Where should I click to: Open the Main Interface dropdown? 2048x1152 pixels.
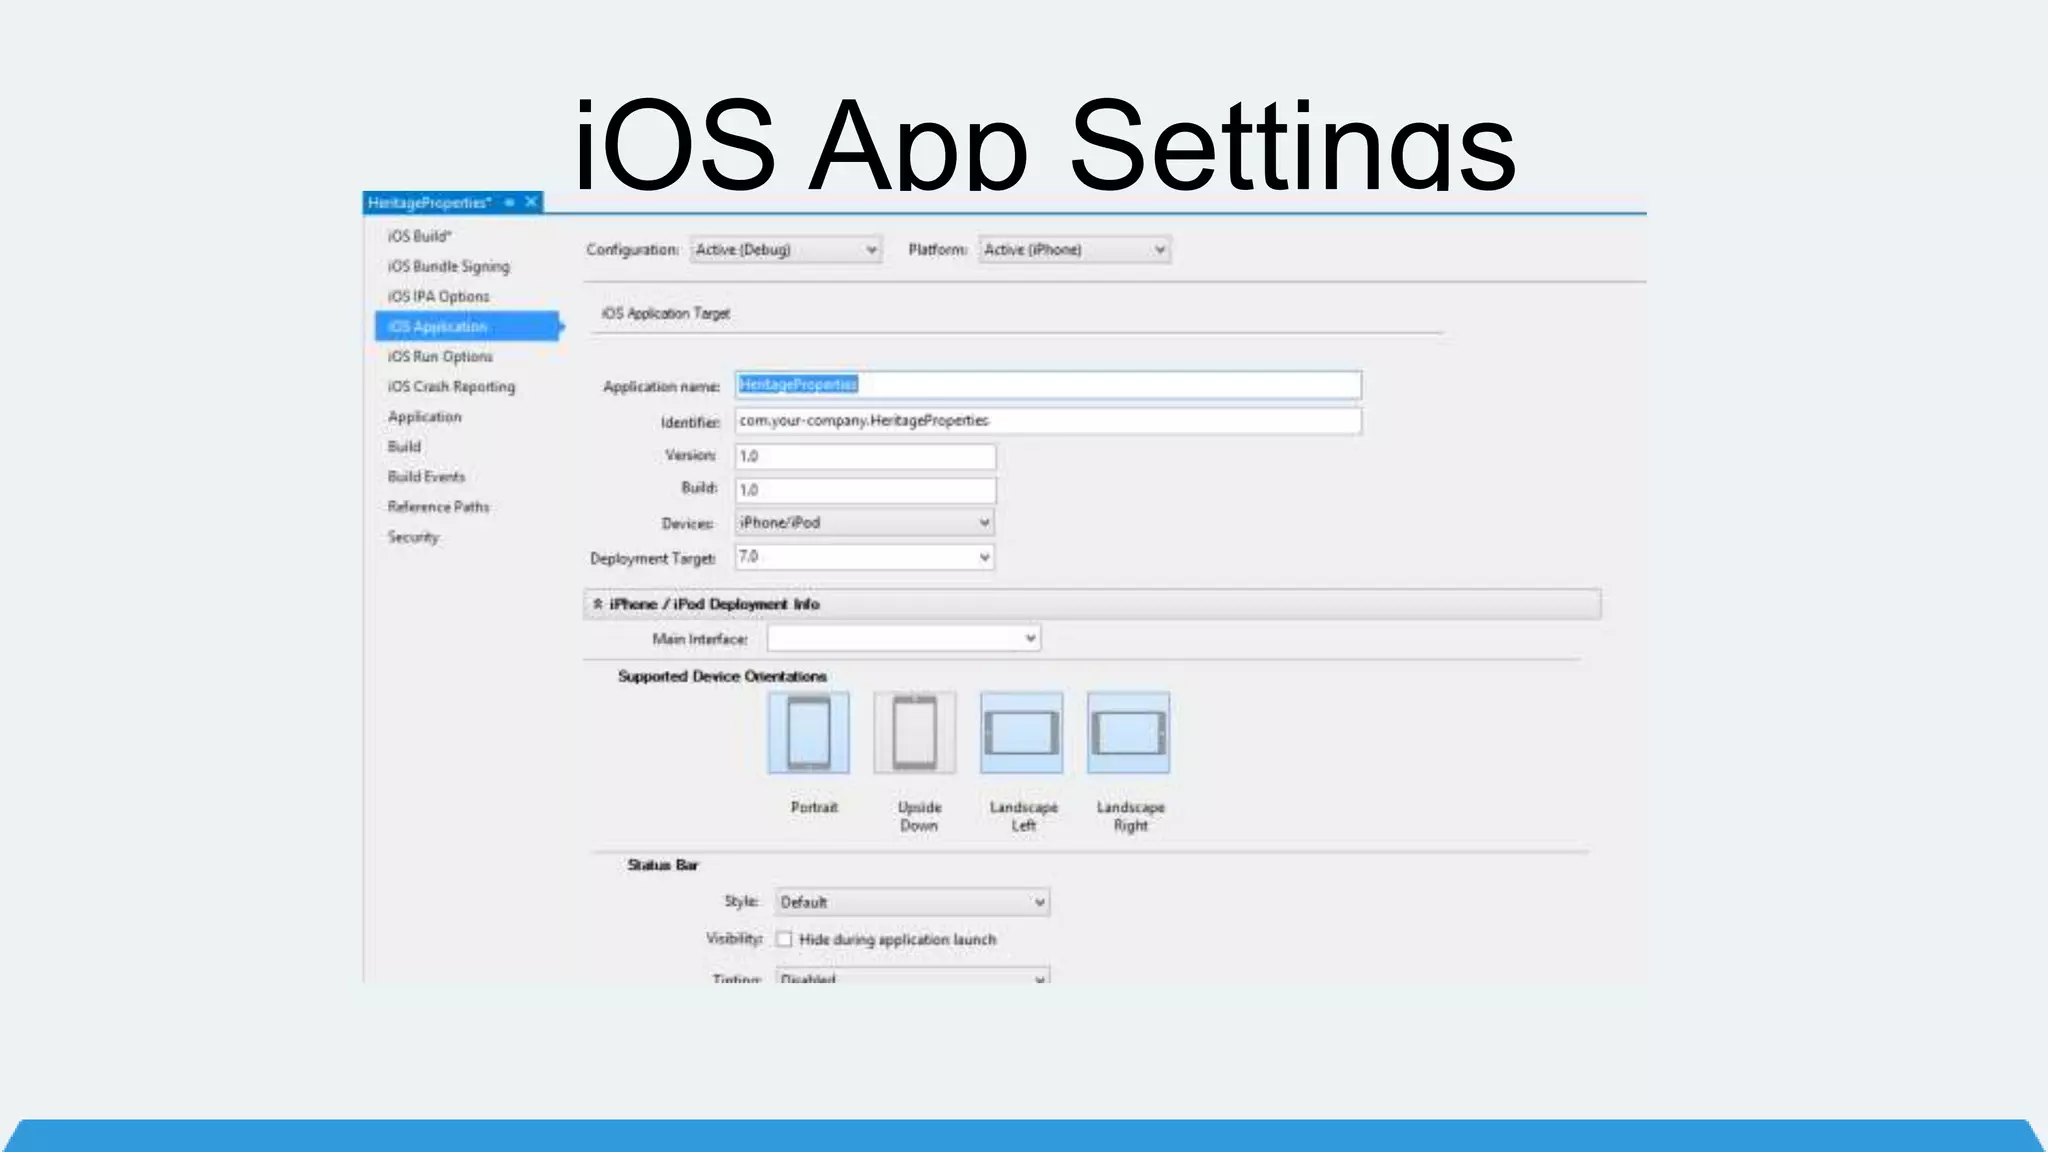point(904,638)
